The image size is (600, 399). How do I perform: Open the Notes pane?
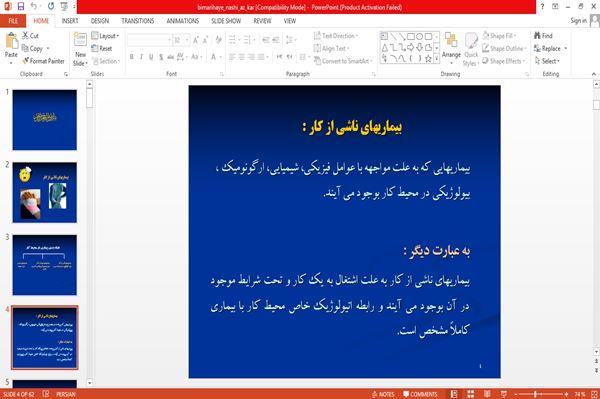click(x=383, y=394)
